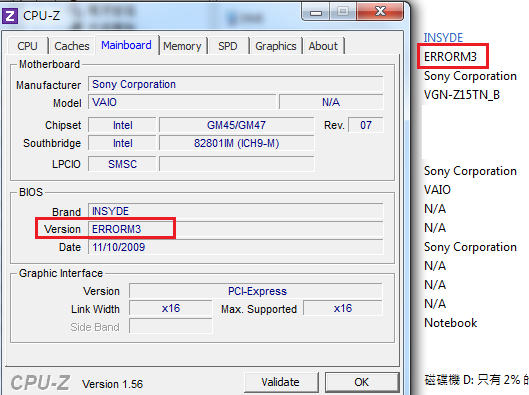Click the disabled maximize button of CPU-Z
The width and height of the screenshot is (529, 395).
(x=343, y=12)
